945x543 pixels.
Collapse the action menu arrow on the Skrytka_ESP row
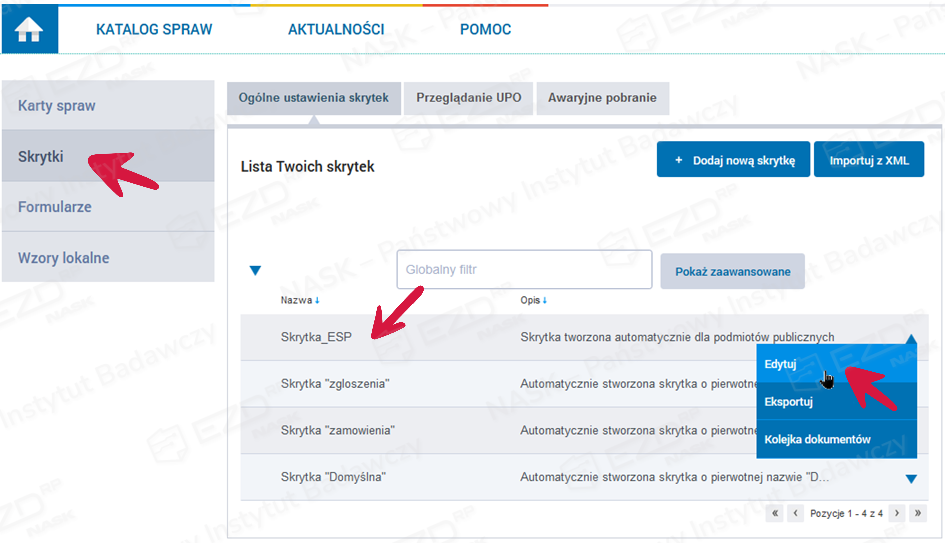(910, 340)
